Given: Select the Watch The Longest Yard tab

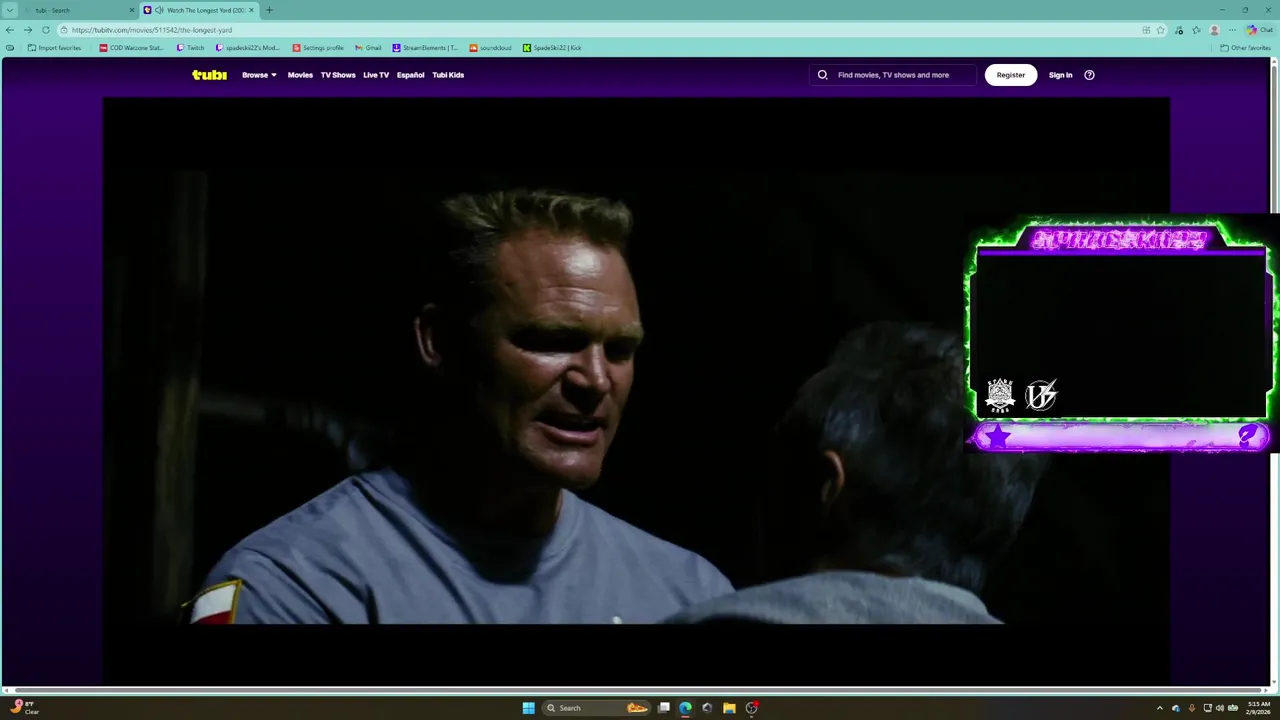Looking at the screenshot, I should (200, 10).
